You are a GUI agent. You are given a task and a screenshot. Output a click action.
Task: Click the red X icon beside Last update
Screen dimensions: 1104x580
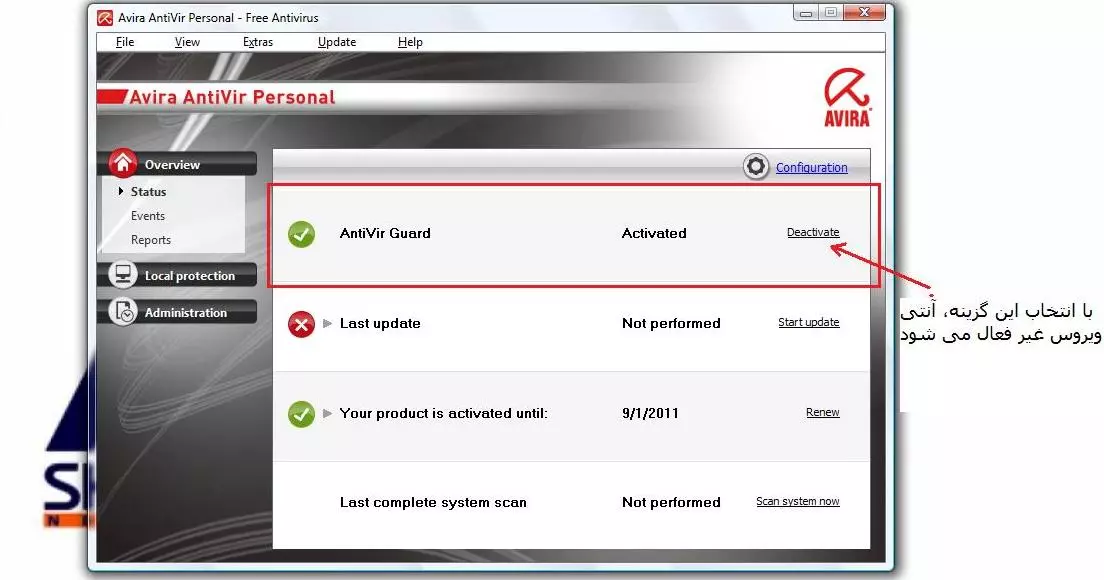301,324
